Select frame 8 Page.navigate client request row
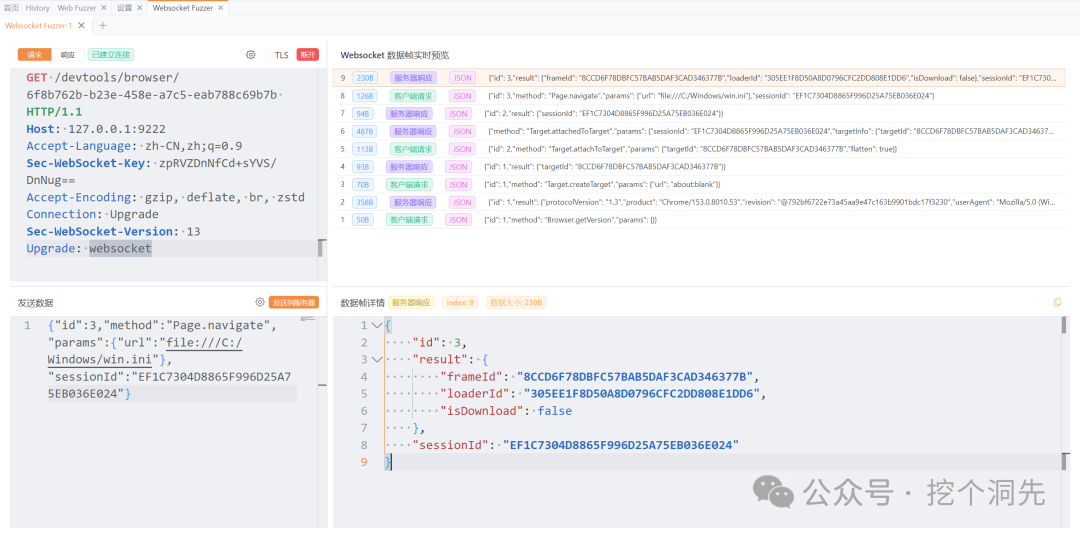The height and width of the screenshot is (536, 1080). point(698,96)
